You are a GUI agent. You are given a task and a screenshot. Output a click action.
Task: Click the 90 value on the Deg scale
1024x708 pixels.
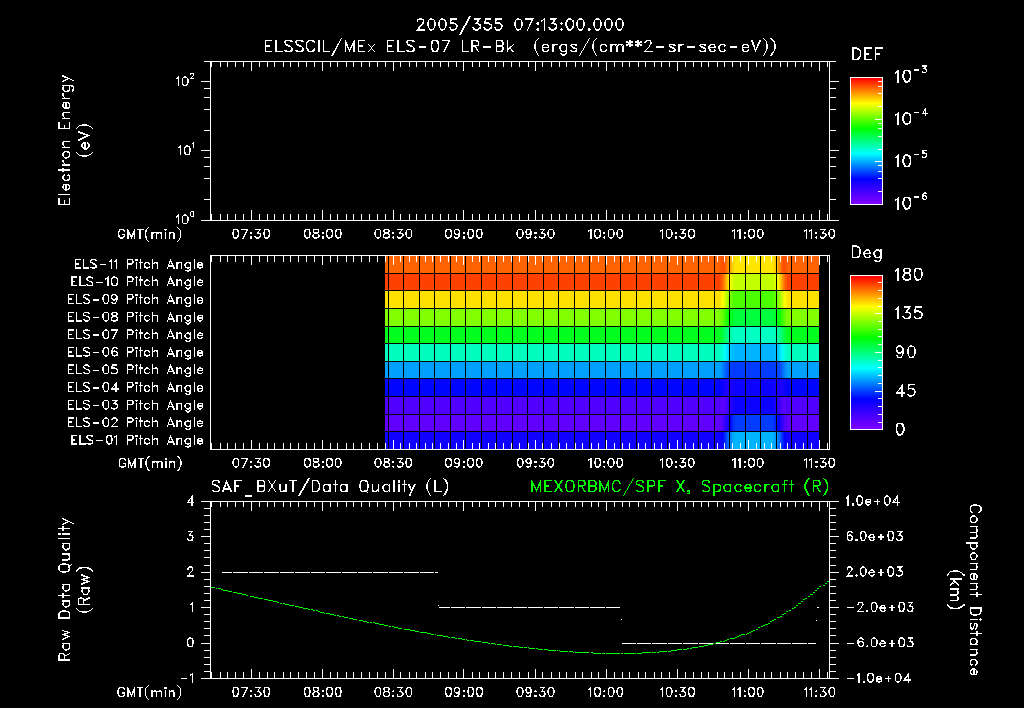point(905,352)
